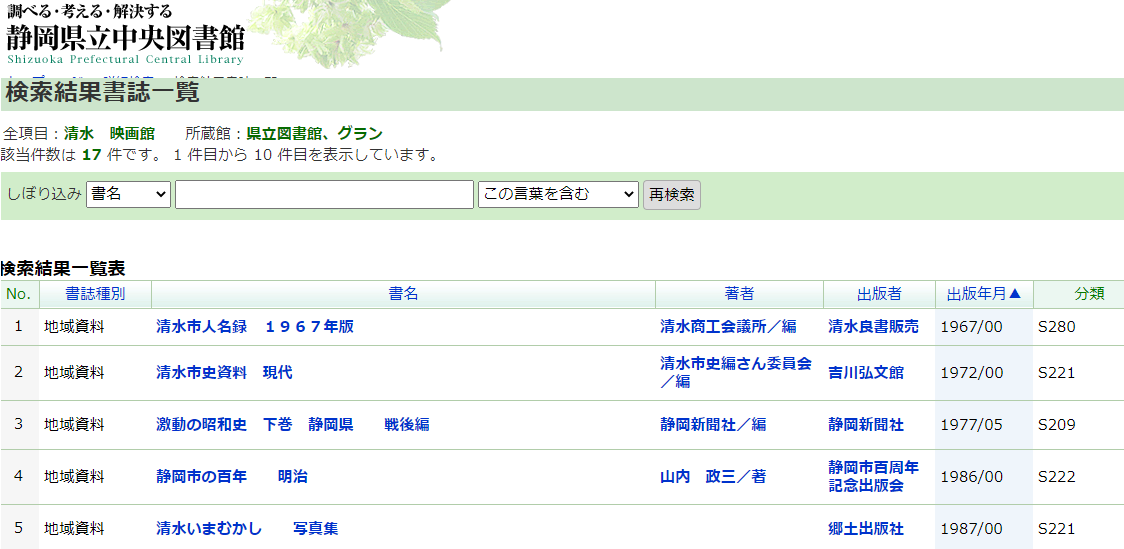Click publisher 静岡新聞社 in row 3
The image size is (1124, 549).
866,425
